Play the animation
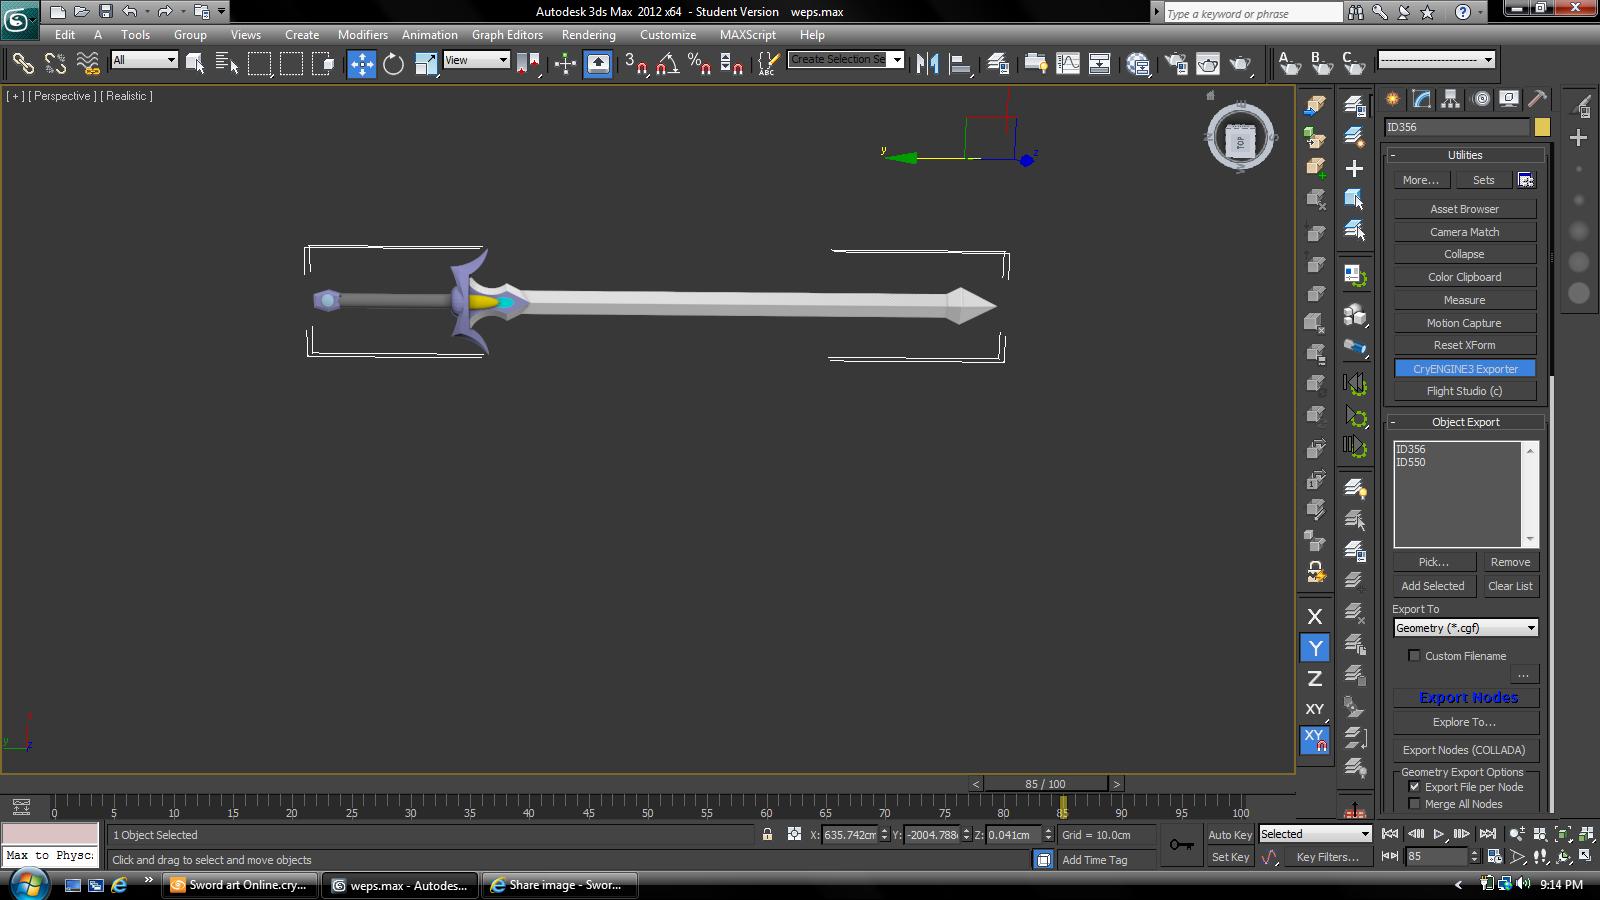This screenshot has width=1600, height=900. point(1438,834)
